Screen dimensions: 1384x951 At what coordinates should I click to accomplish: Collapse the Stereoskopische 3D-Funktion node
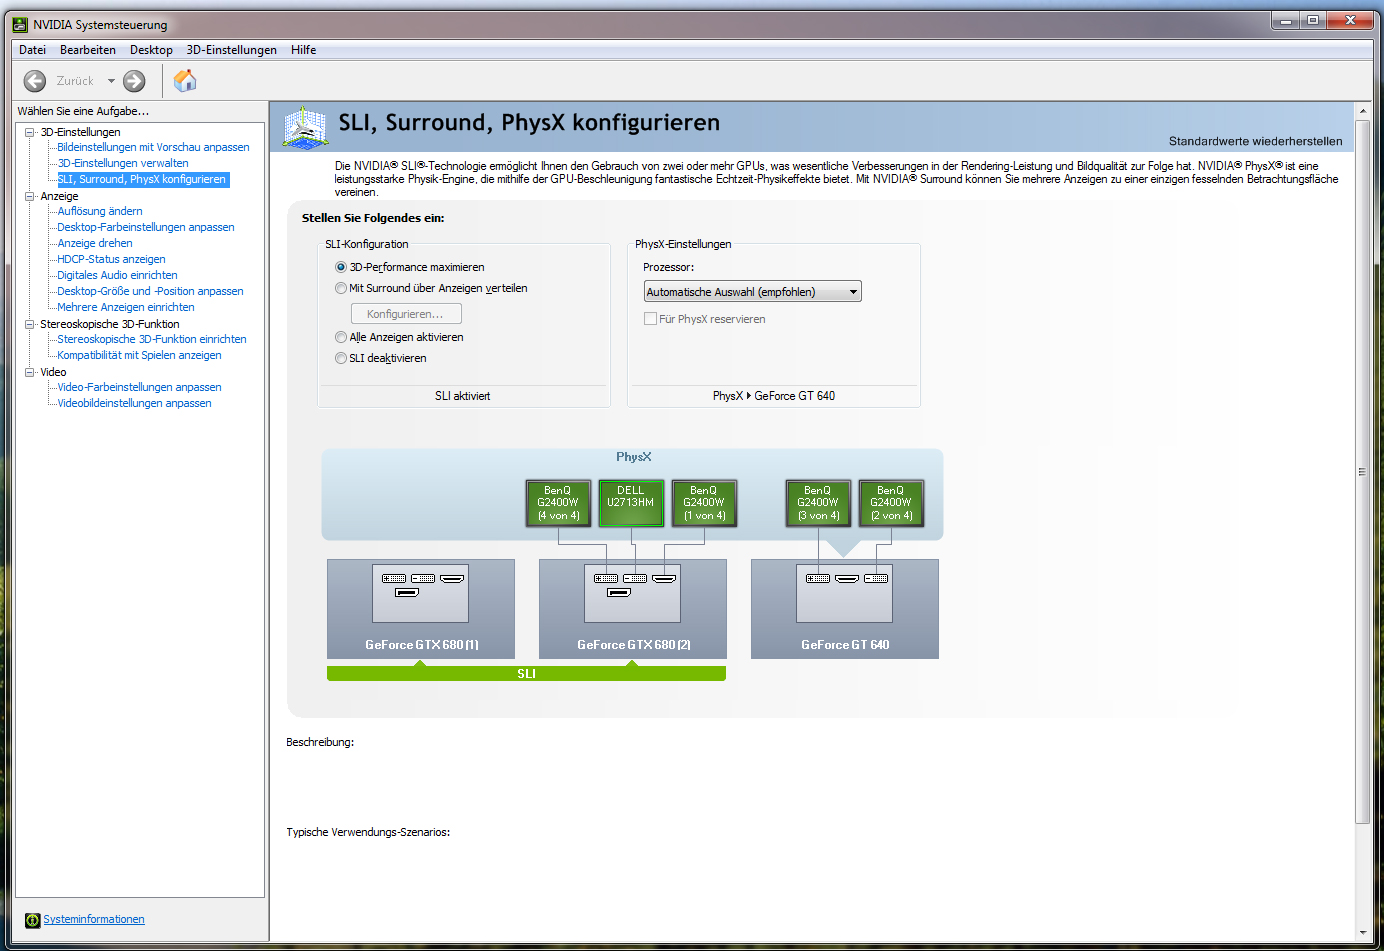pos(30,324)
